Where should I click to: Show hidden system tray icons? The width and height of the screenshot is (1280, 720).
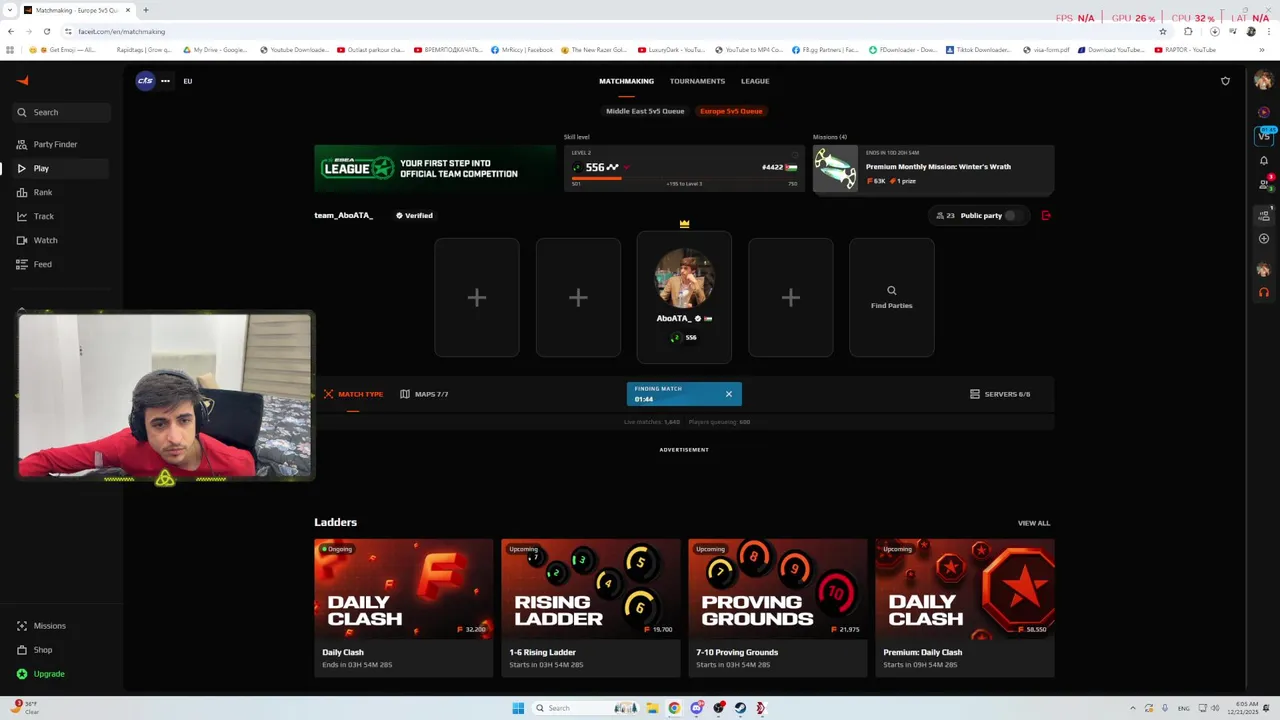pos(1133,708)
